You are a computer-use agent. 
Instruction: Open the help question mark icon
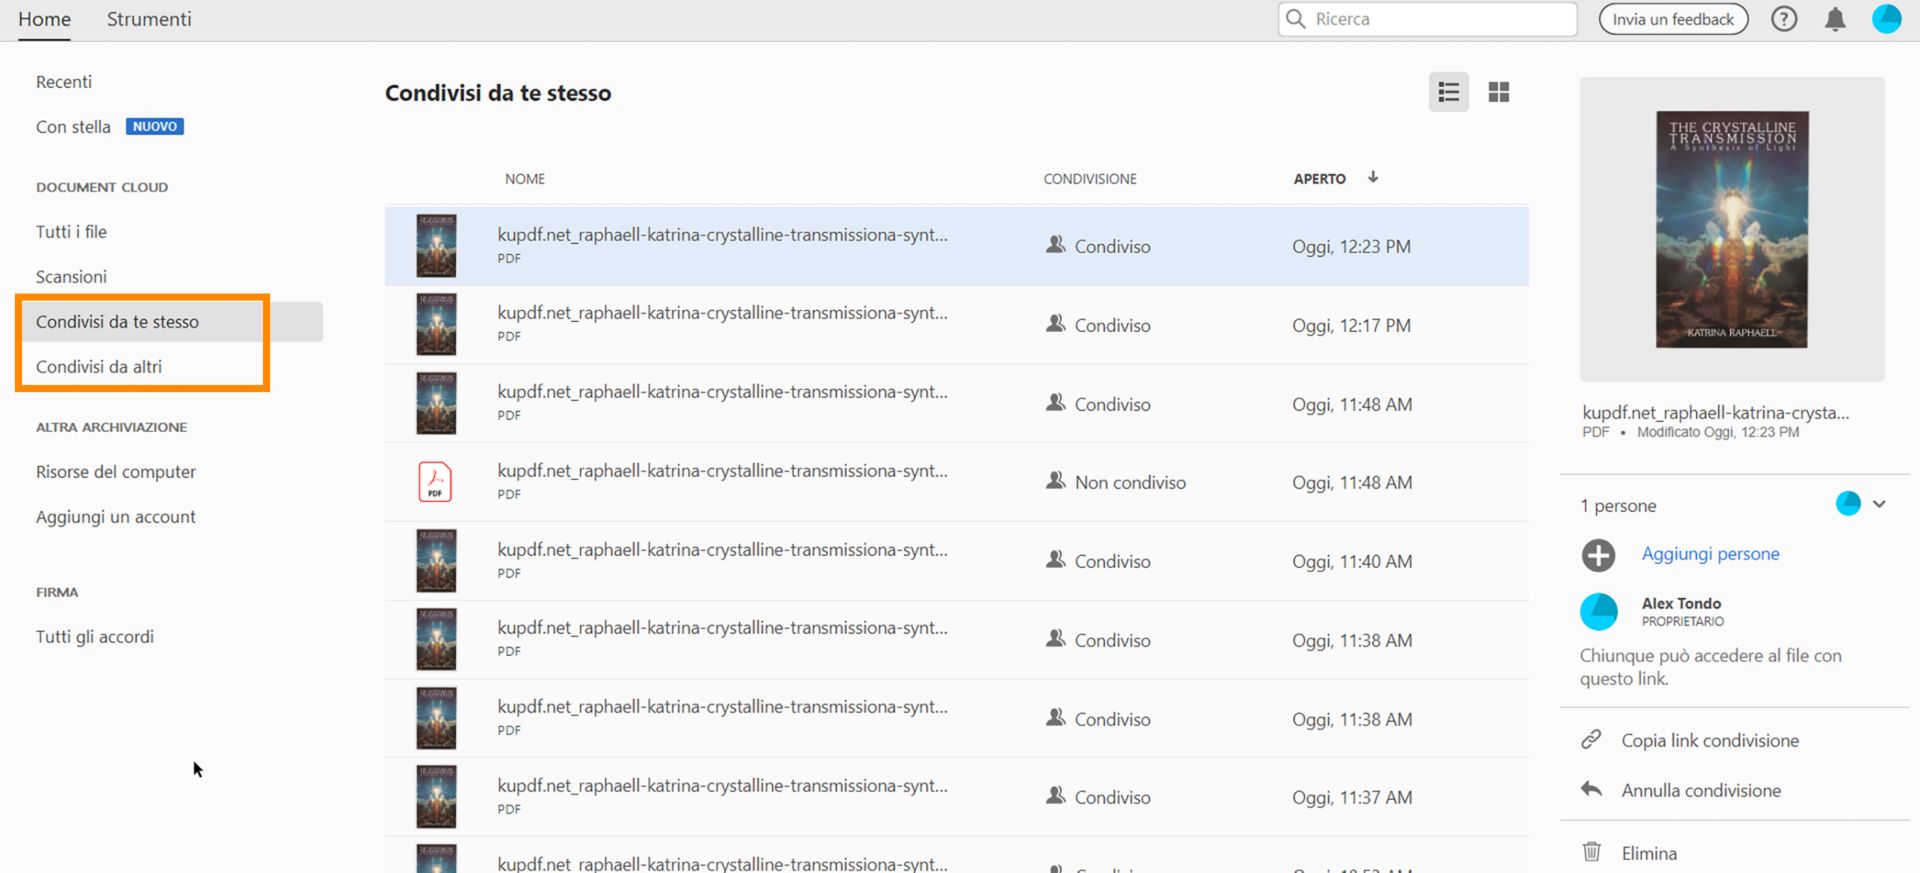1784,19
